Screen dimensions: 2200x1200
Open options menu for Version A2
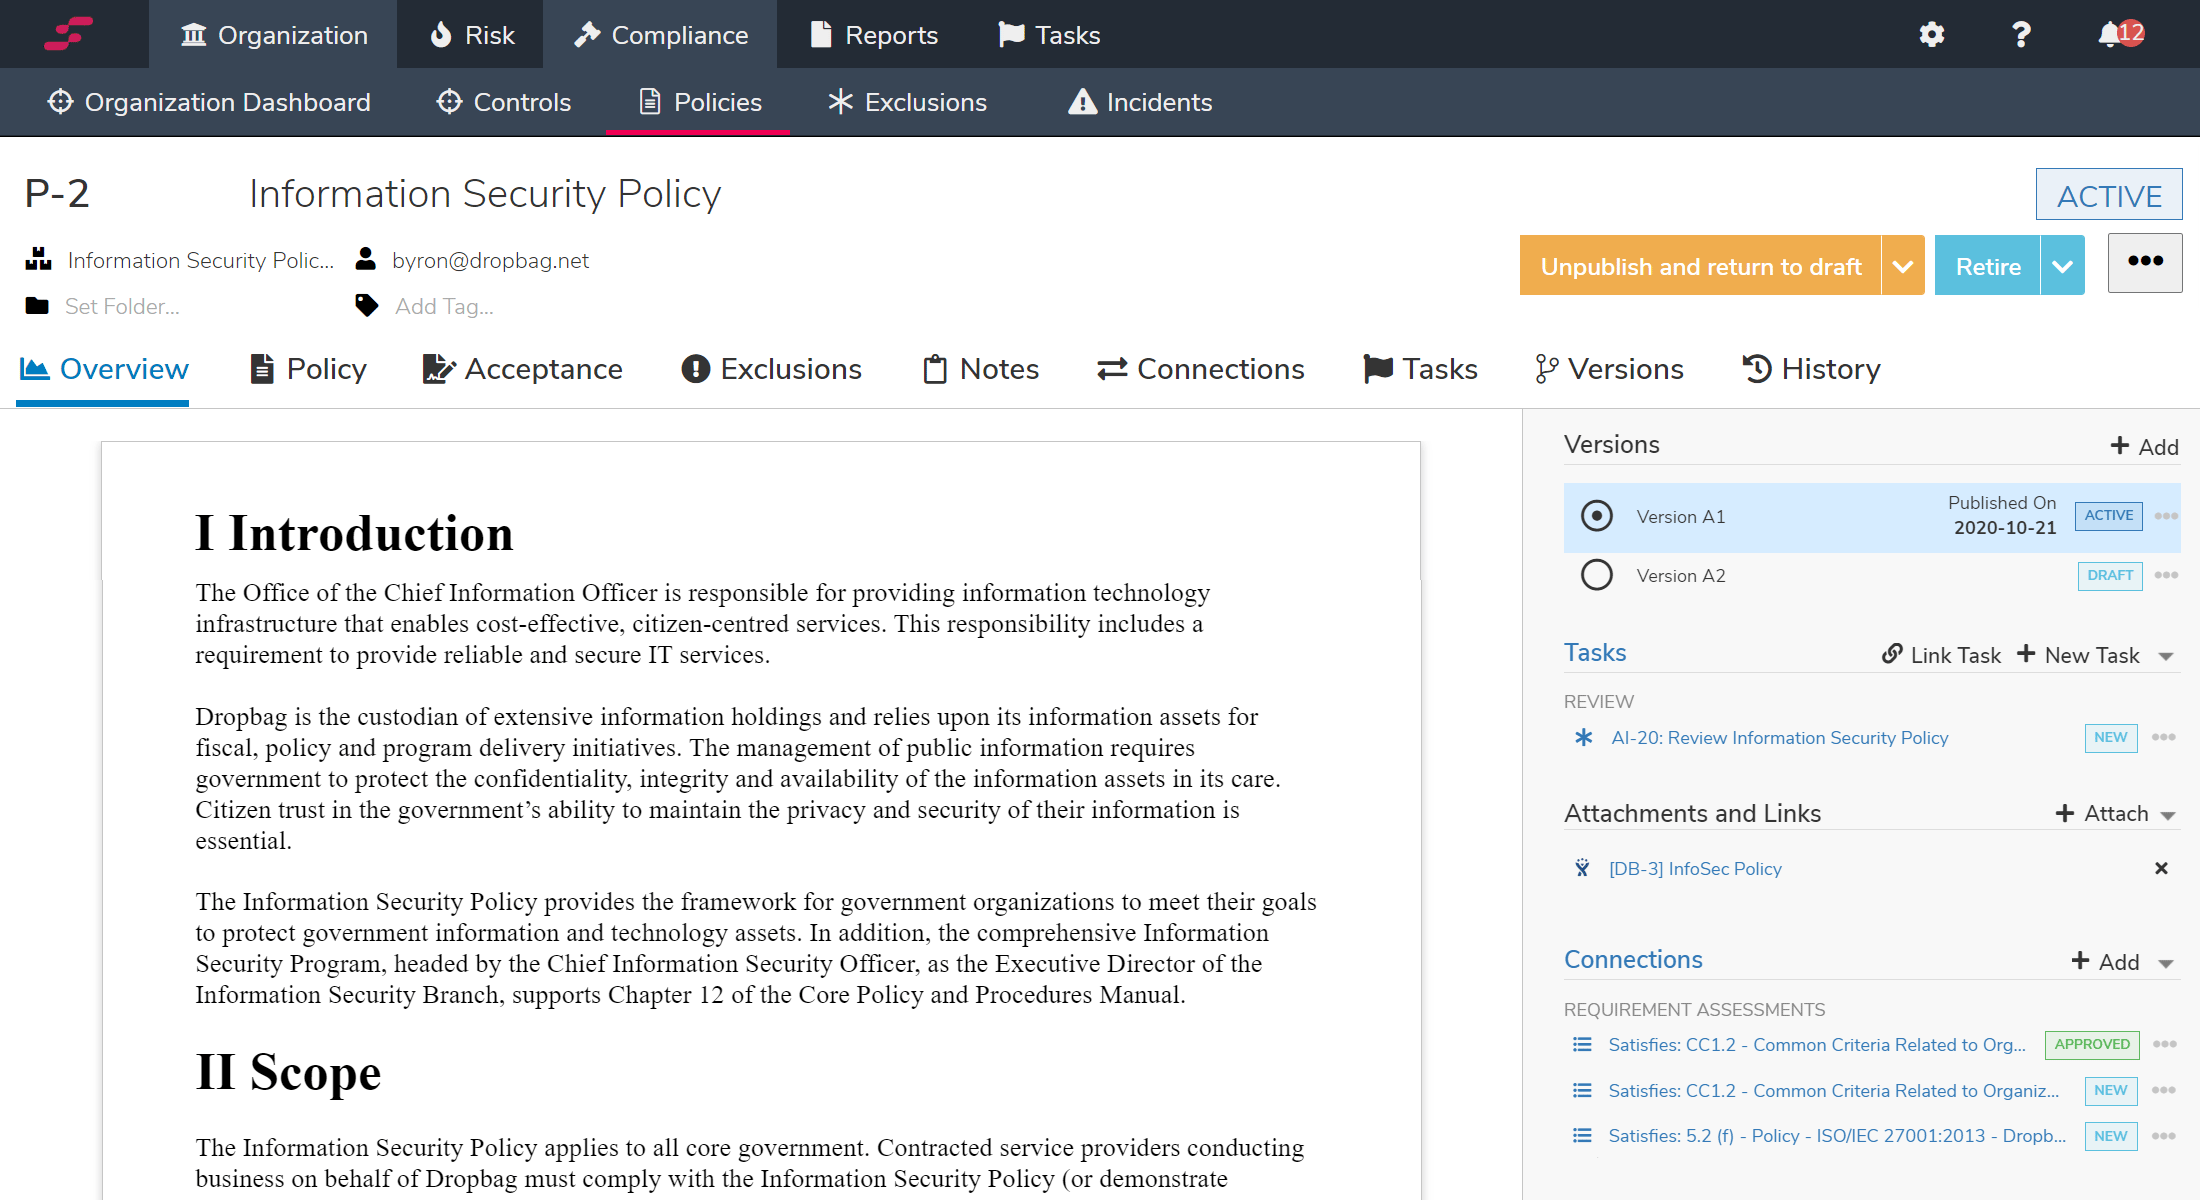pos(2166,575)
